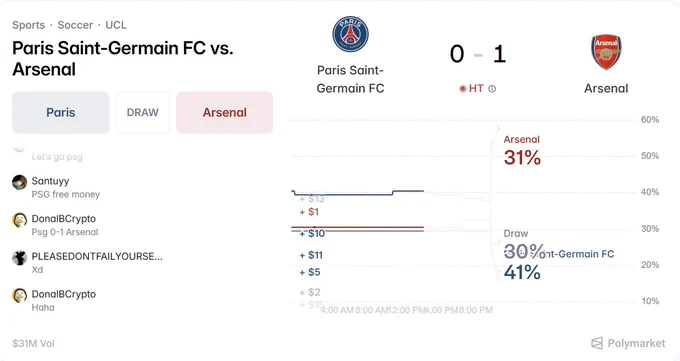Open the Soccer breadcrumb link
680x361 pixels.
tap(75, 25)
